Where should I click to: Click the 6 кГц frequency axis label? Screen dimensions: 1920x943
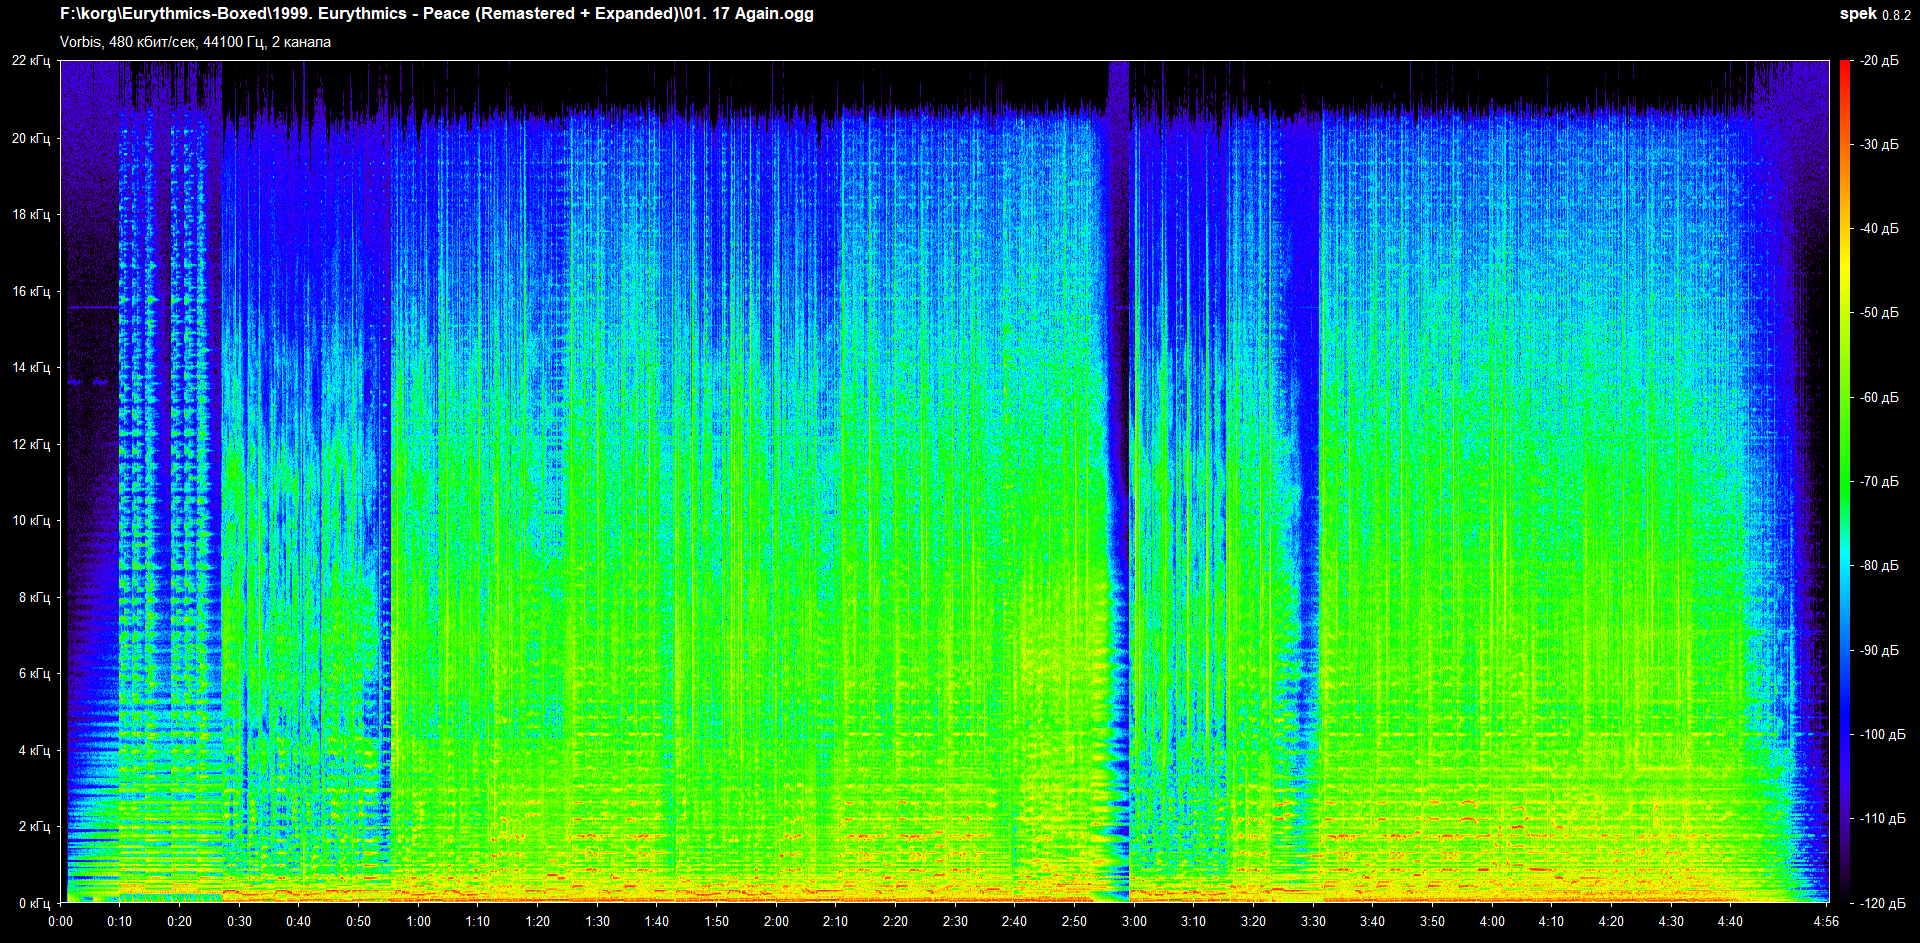(x=34, y=673)
